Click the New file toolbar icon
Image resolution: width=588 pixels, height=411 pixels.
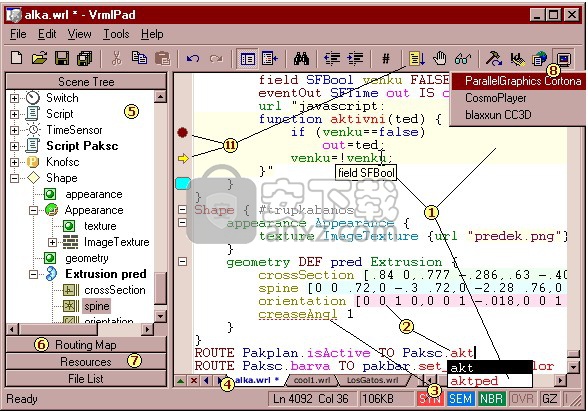click(16, 58)
